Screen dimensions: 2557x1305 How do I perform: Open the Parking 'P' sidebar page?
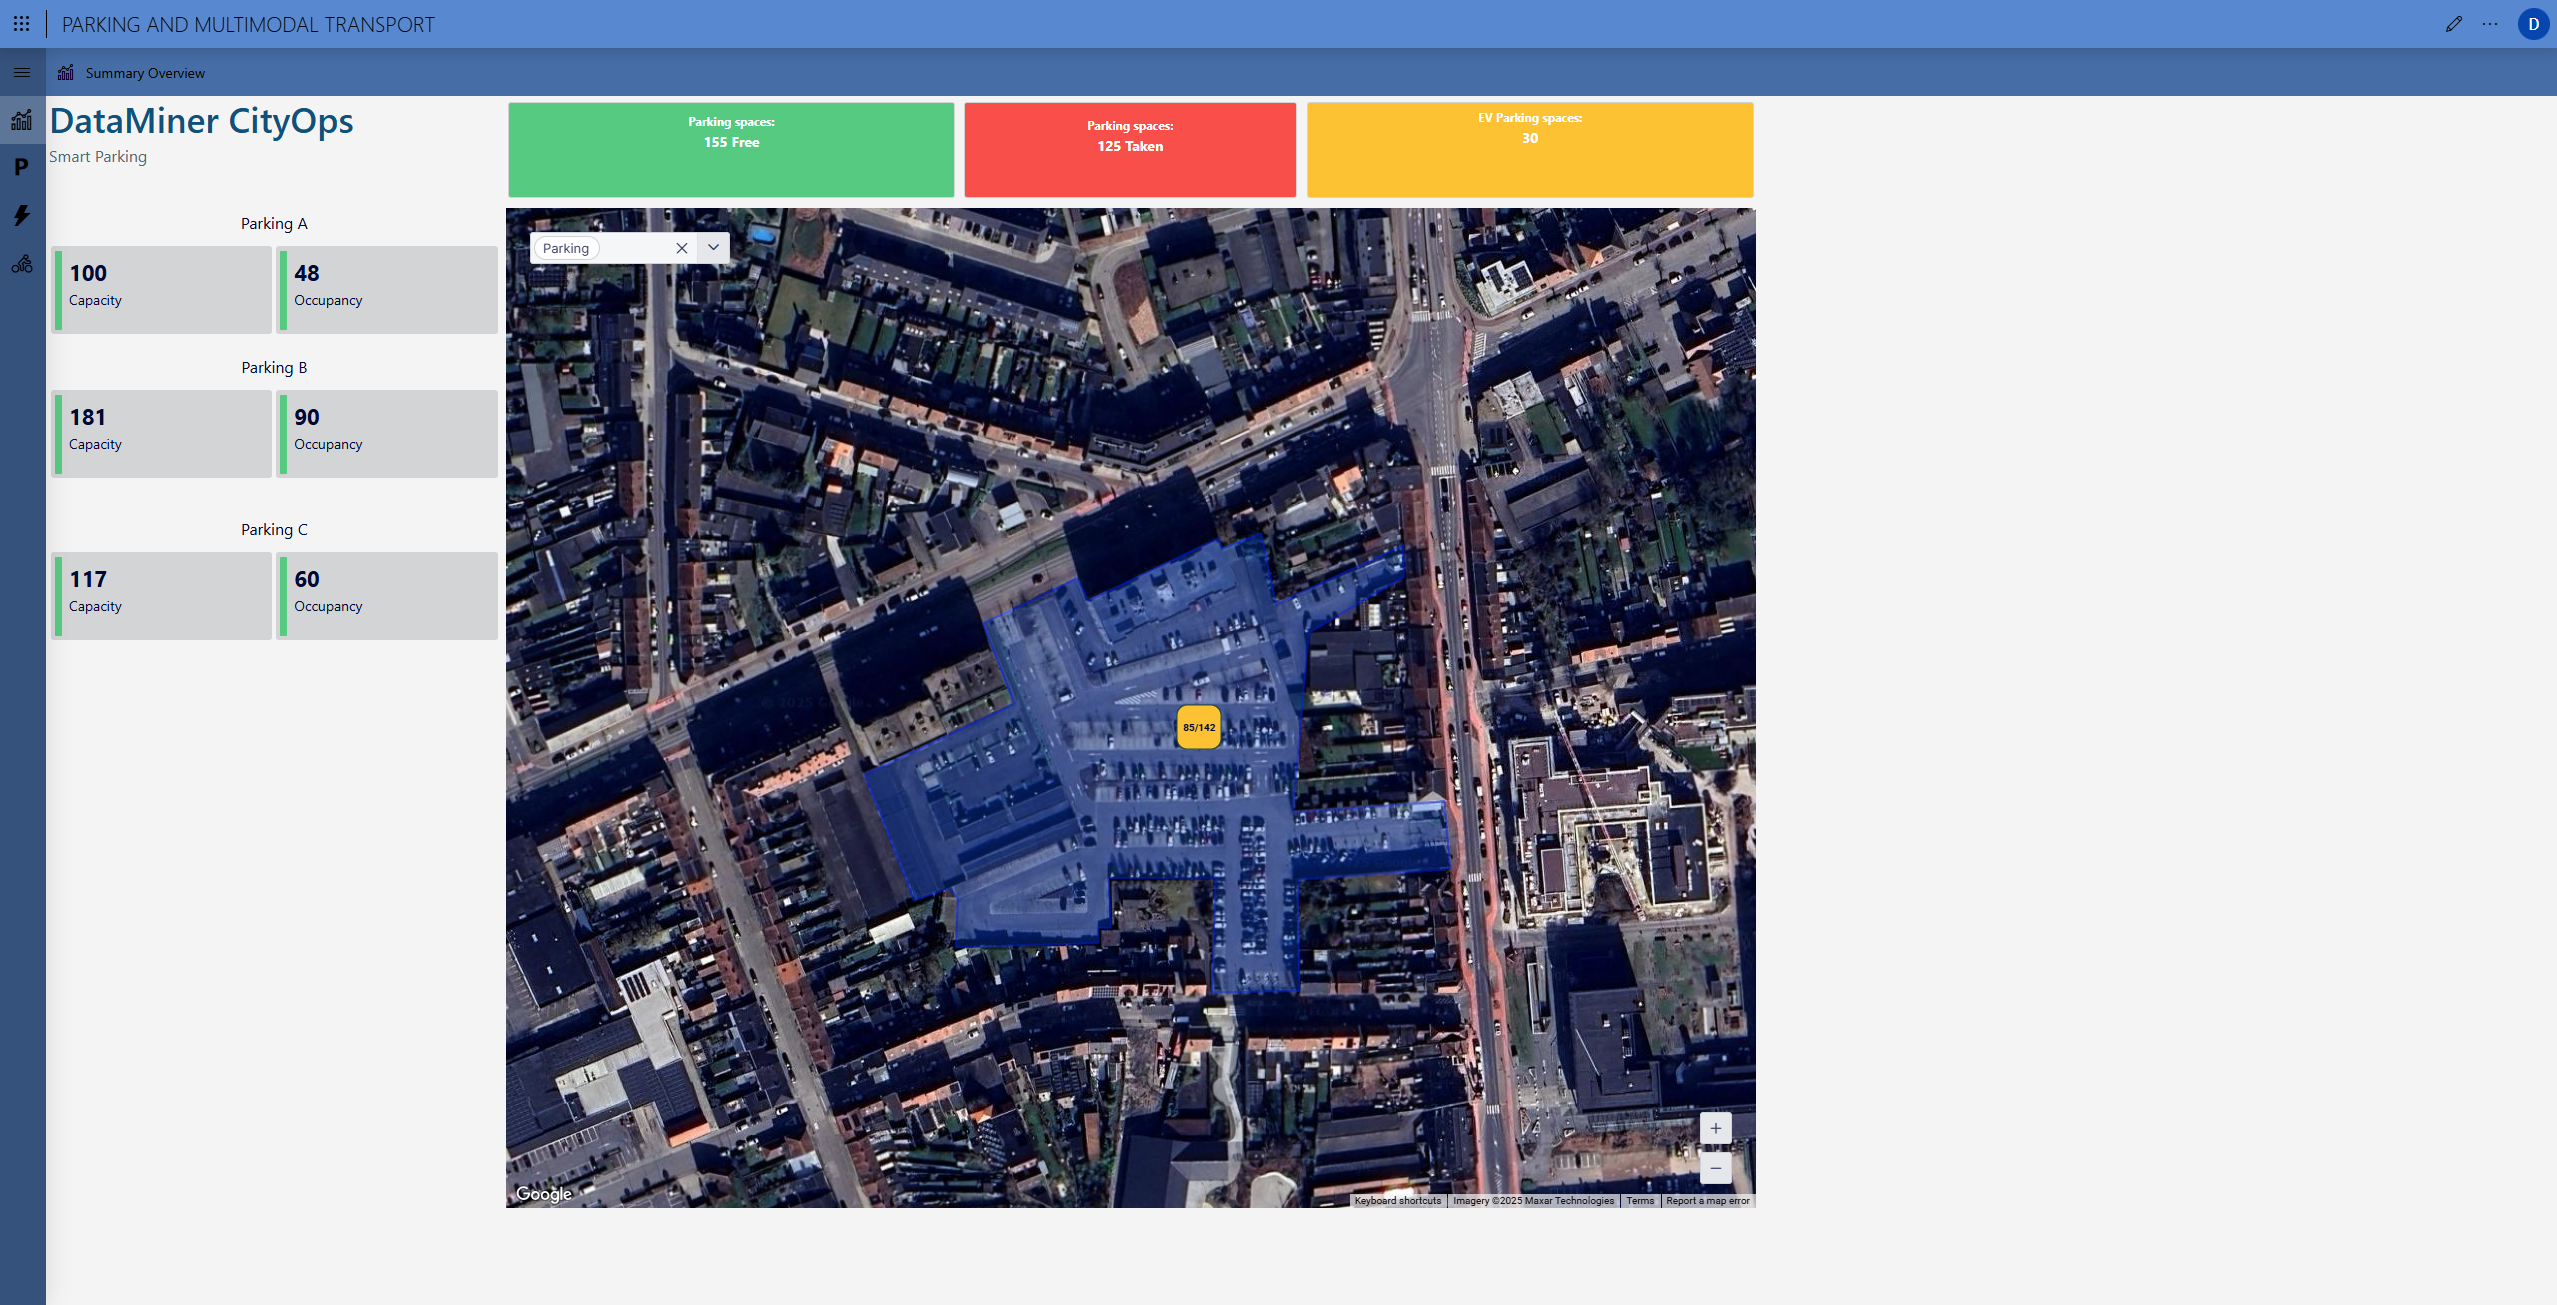point(22,167)
